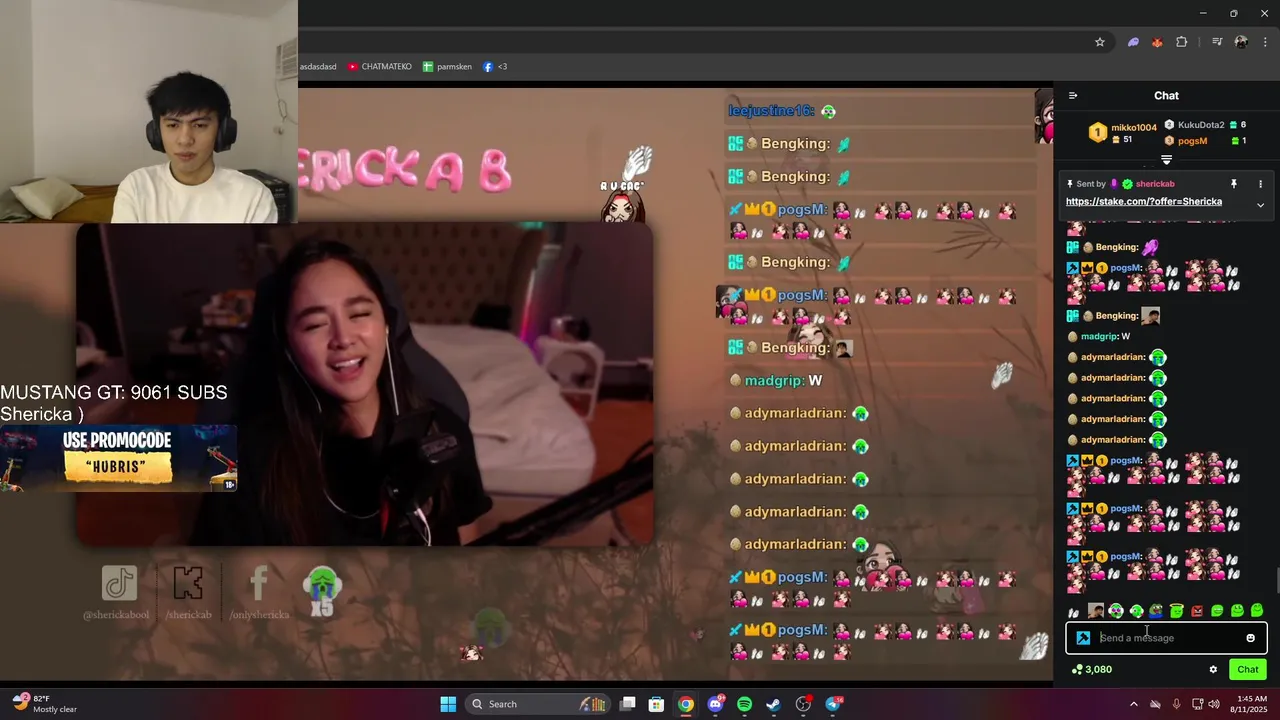Open pogsM leaderboard entry
Image resolution: width=1280 pixels, height=720 pixels.
pos(1205,141)
